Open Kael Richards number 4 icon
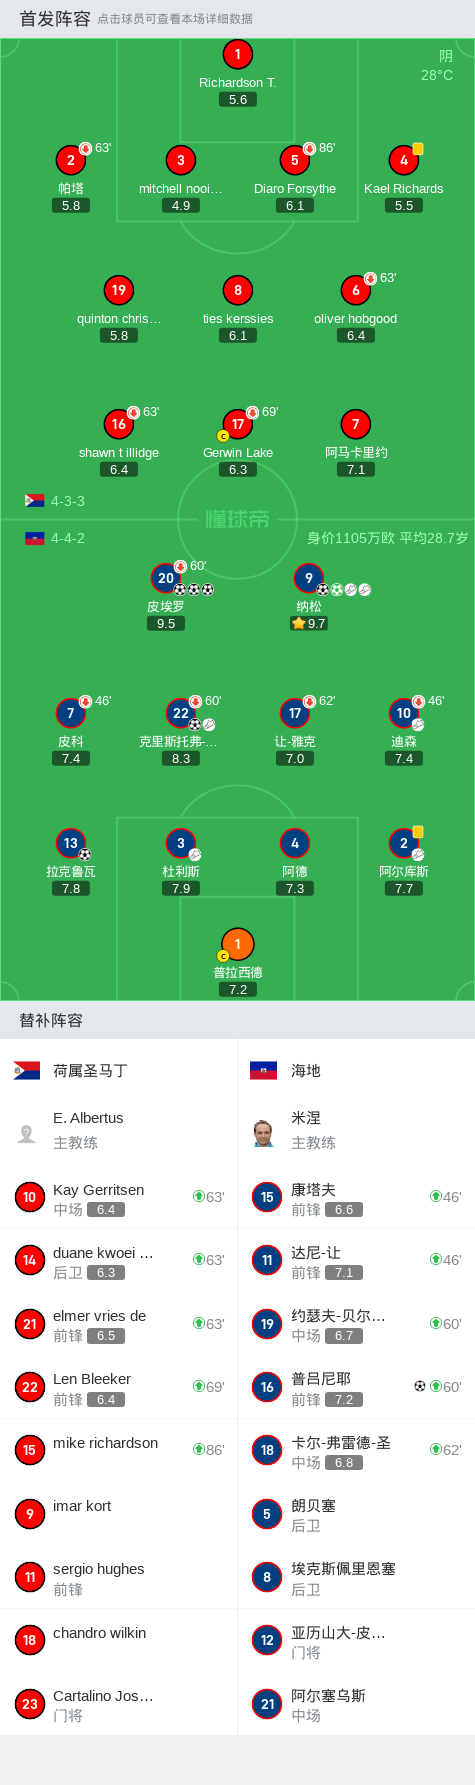 tap(403, 160)
